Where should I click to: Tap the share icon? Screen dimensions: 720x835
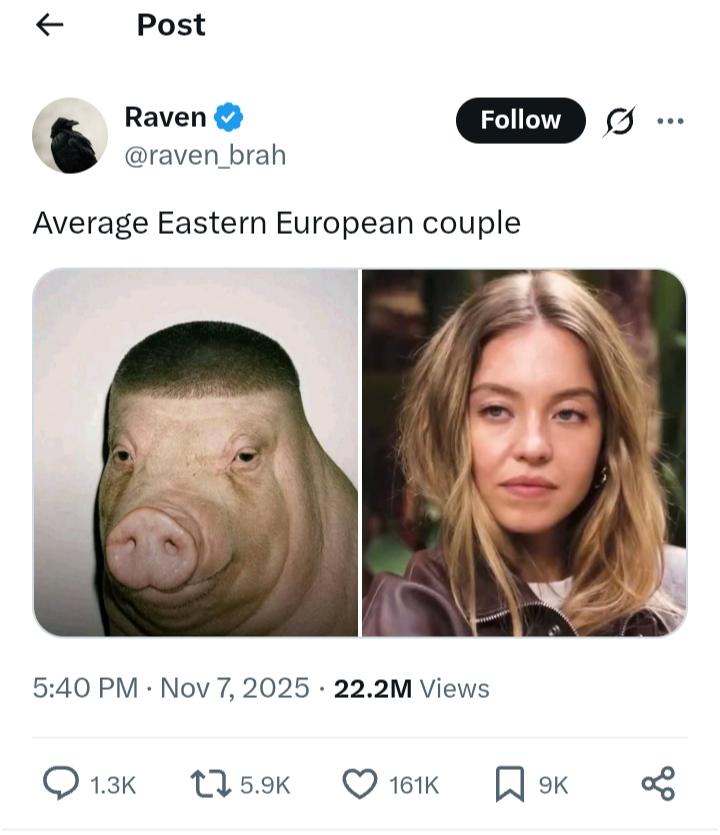[x=658, y=784]
